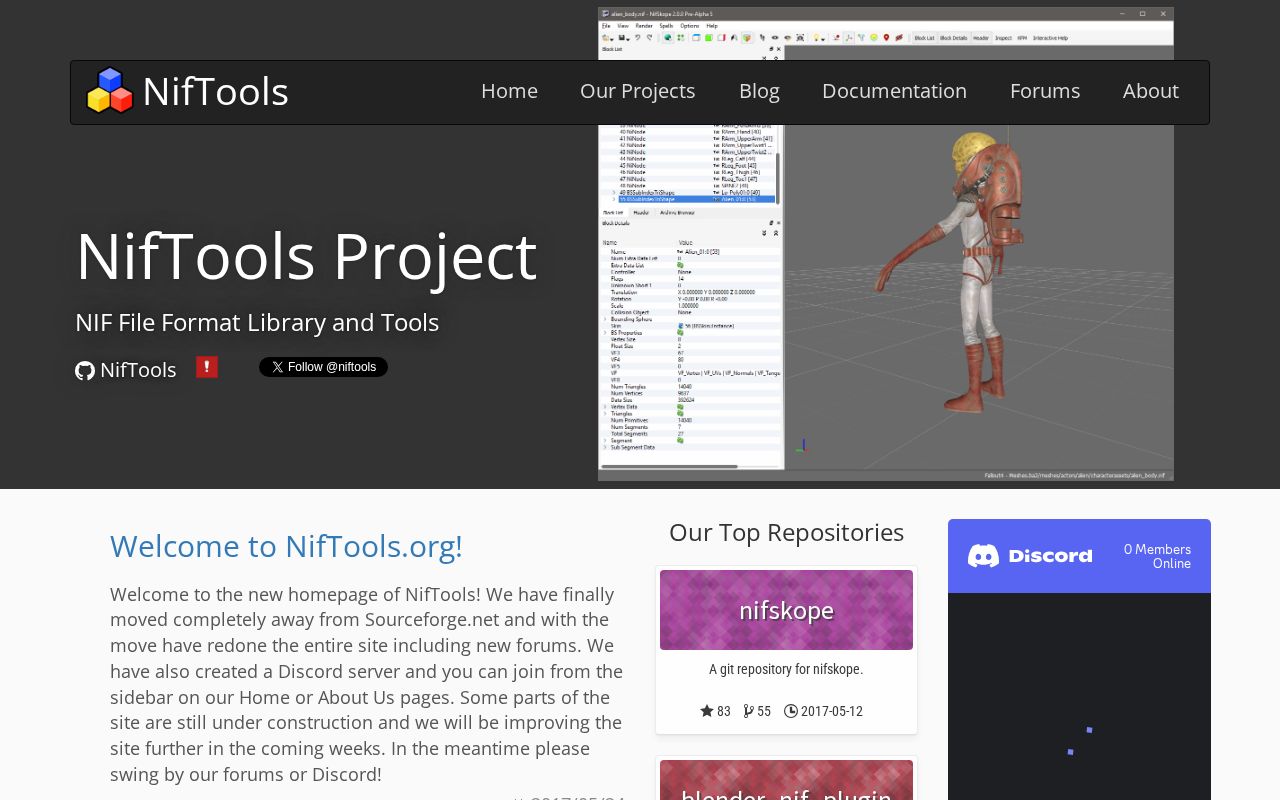
Task: Open the Documentation page
Action: (894, 91)
